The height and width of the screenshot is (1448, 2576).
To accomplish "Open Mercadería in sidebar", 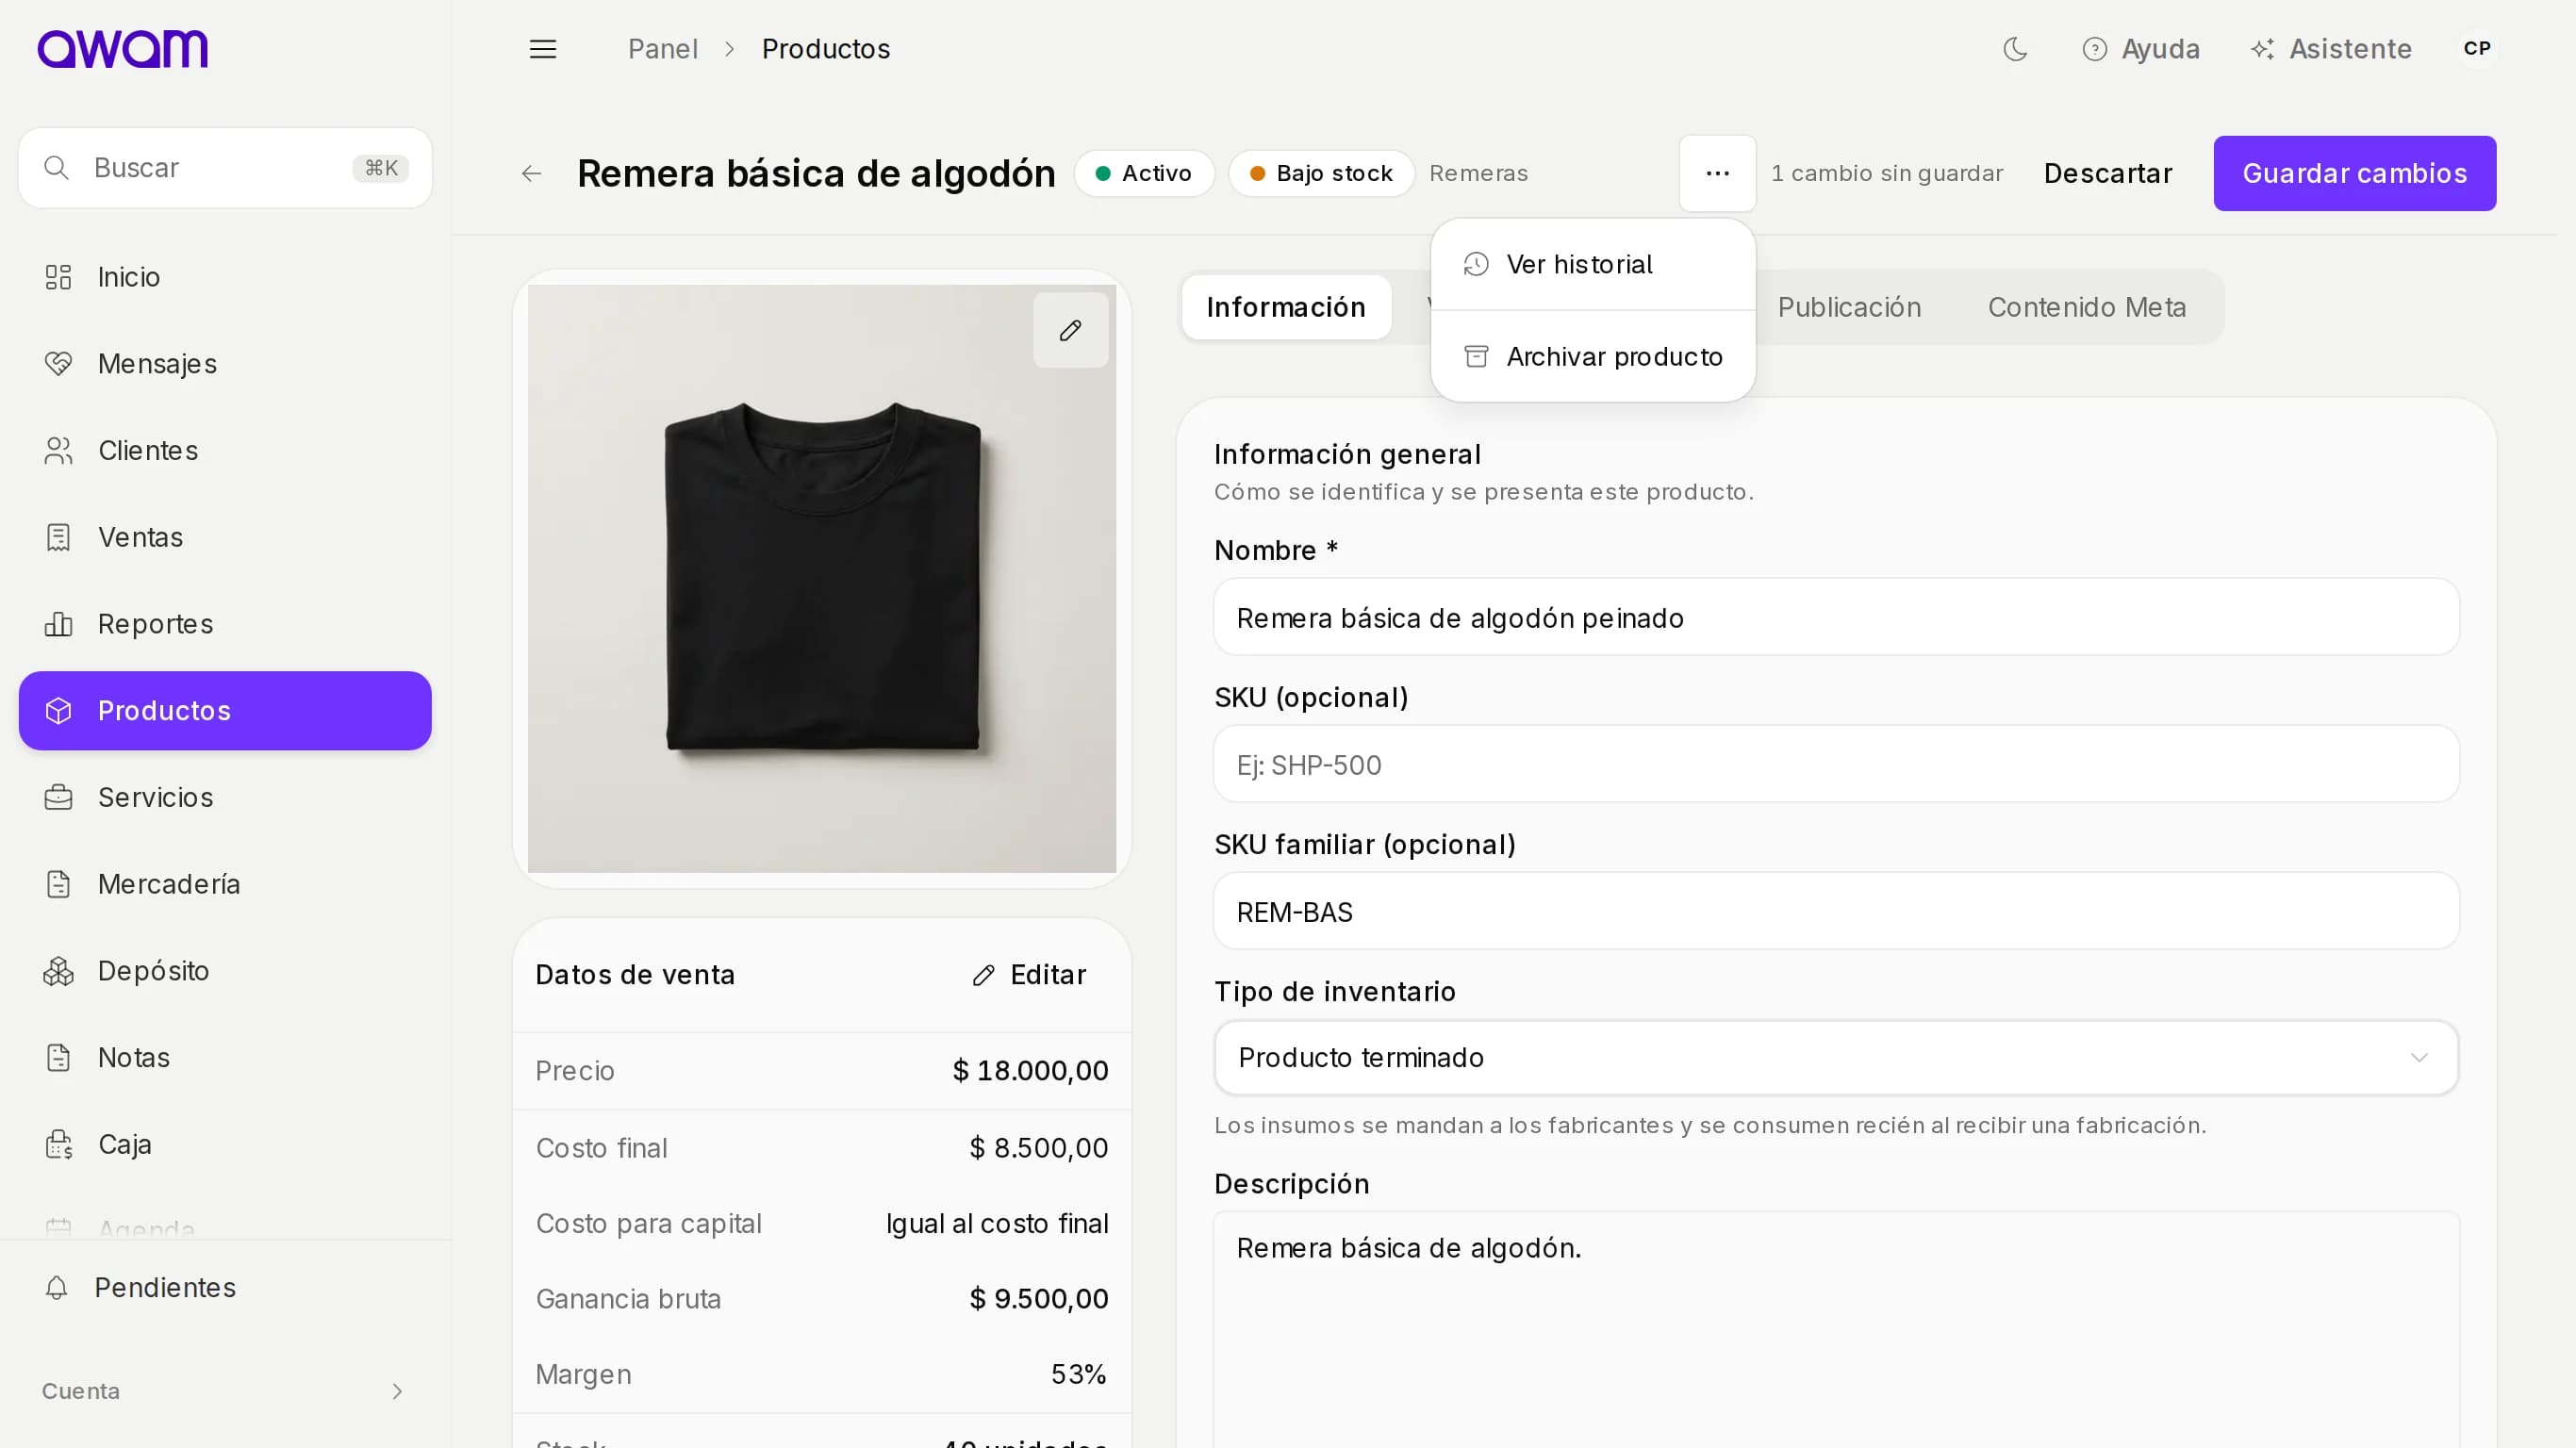I will point(225,885).
